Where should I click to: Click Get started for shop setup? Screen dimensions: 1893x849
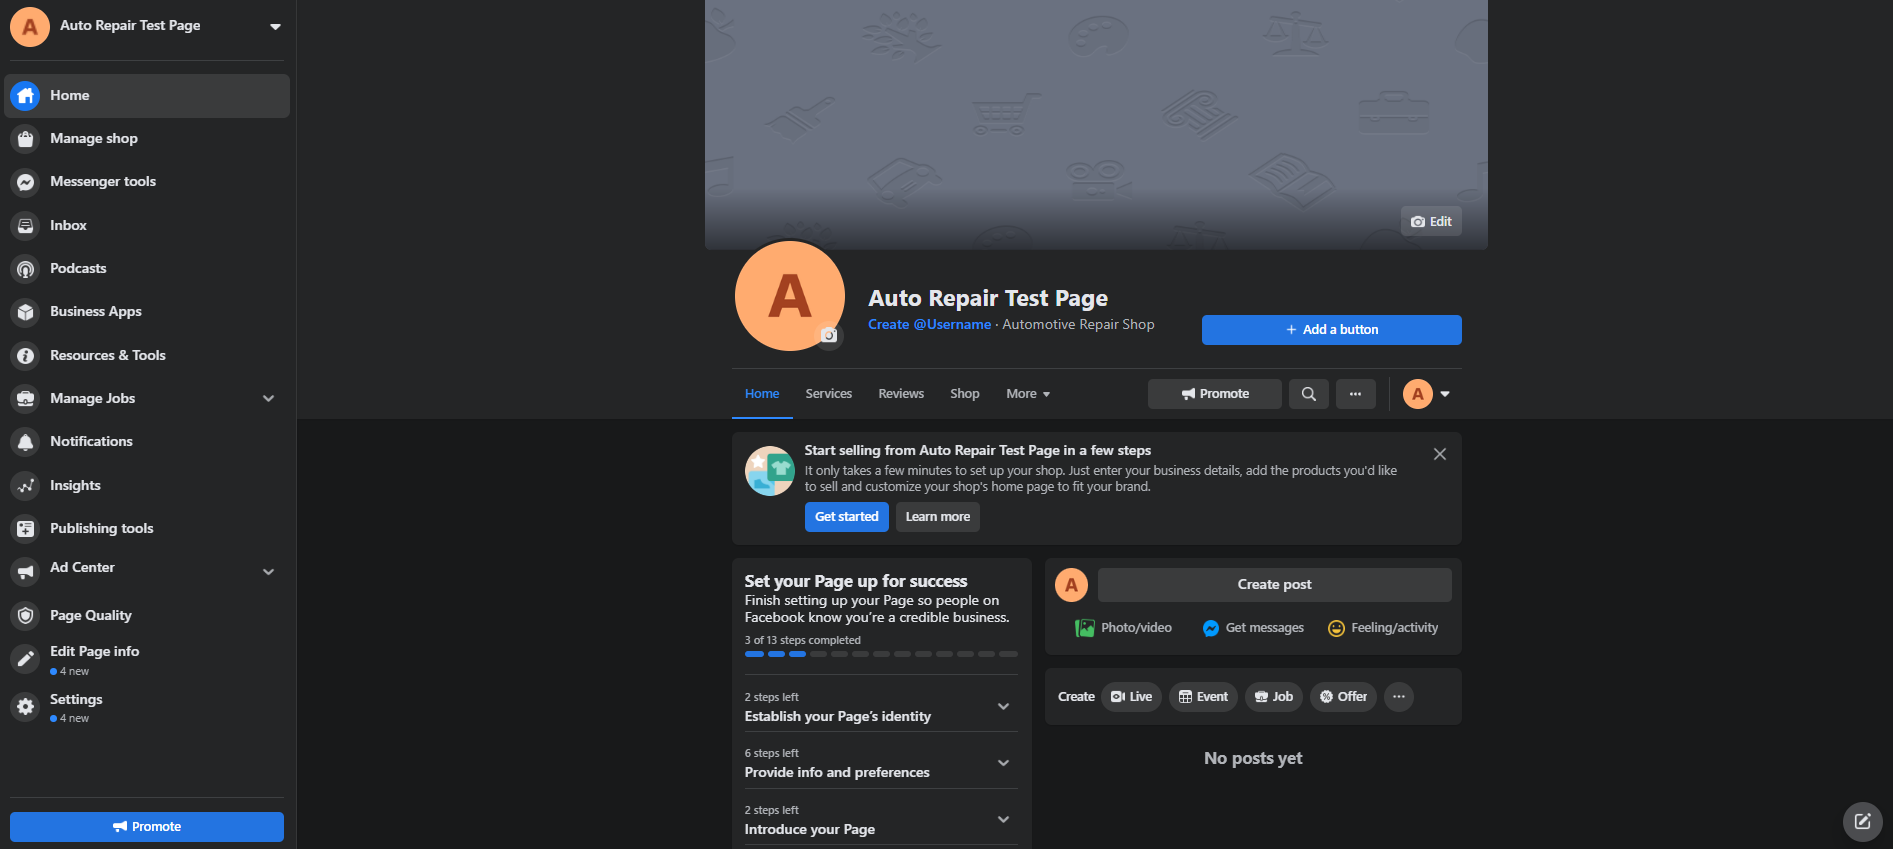pyautogui.click(x=847, y=517)
